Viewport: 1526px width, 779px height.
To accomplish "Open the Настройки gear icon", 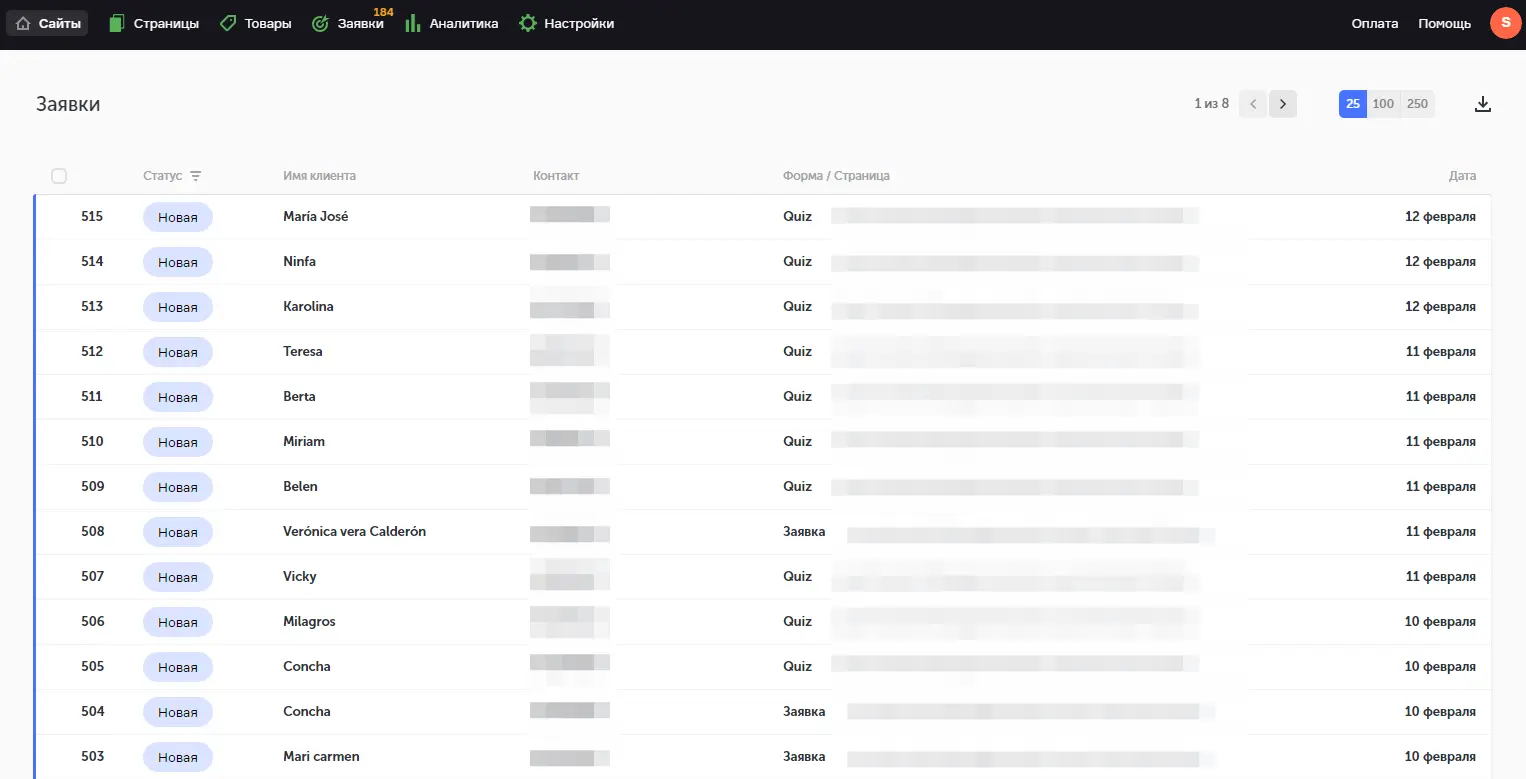I will 528,23.
